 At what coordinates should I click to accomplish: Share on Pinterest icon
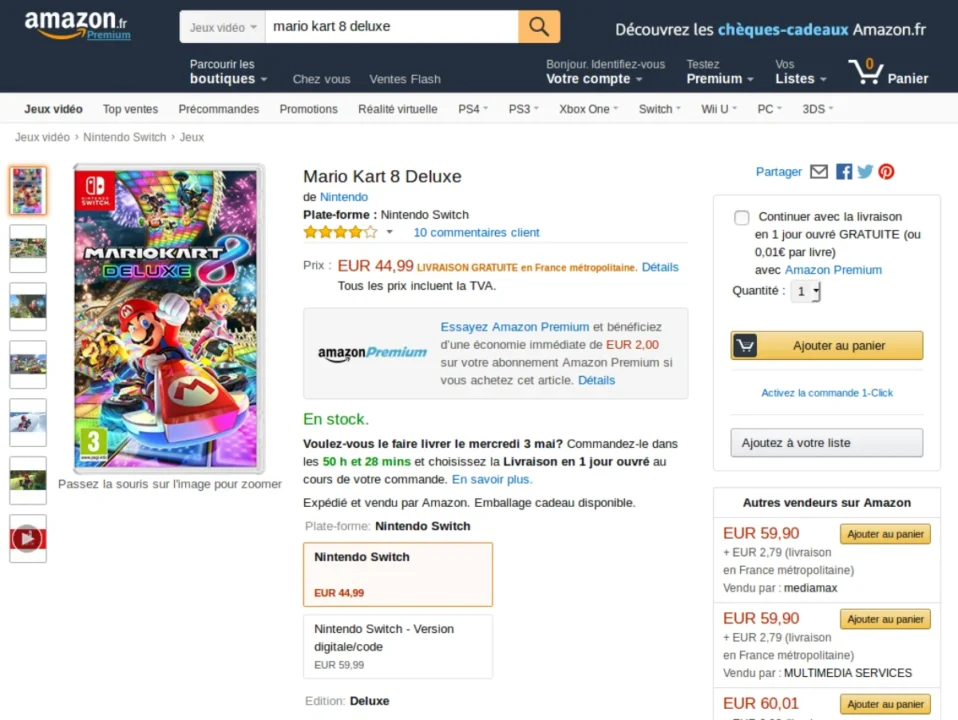tap(886, 172)
